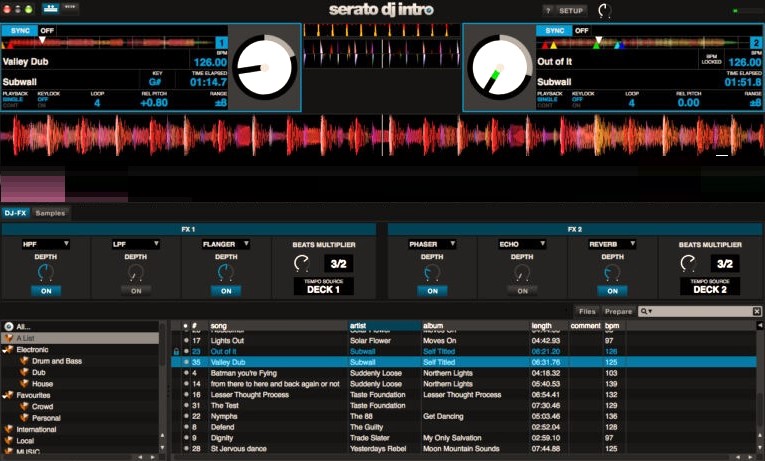Turn sync OFF on Deck 1

click(x=47, y=30)
